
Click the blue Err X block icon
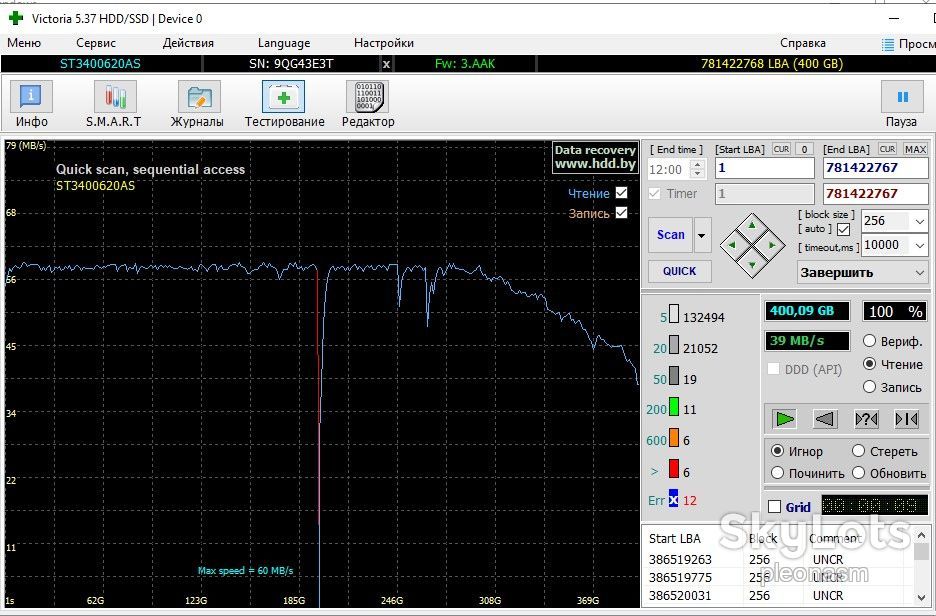[673, 499]
